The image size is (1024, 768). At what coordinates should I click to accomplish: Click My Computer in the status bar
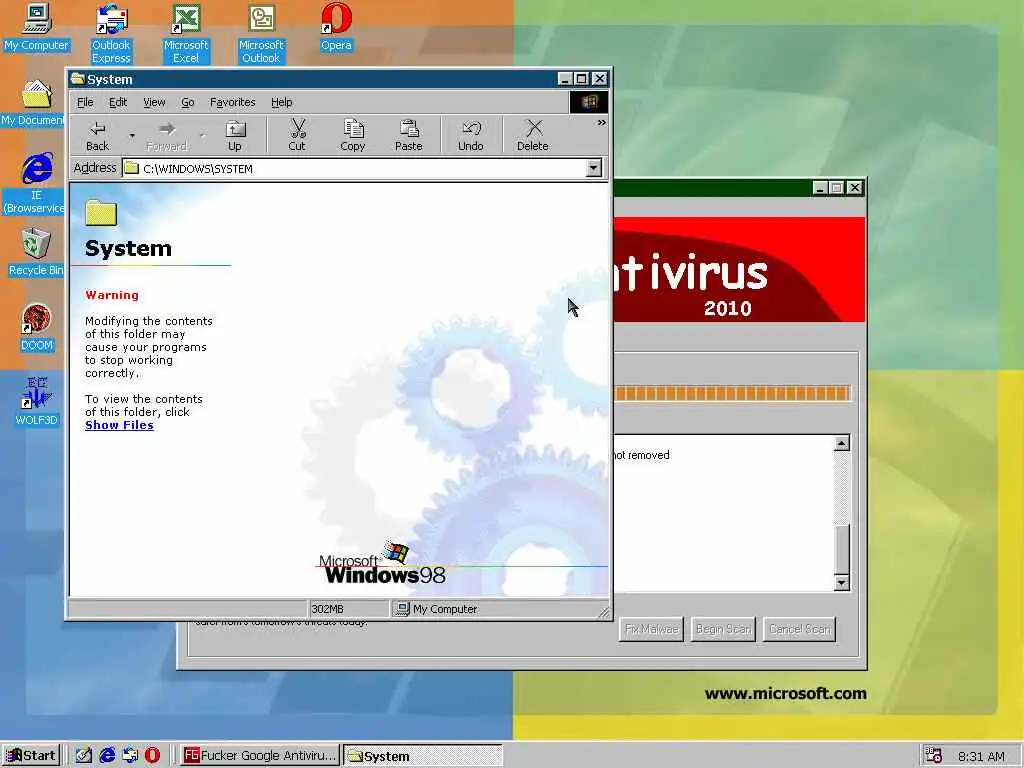pyautogui.click(x=436, y=609)
